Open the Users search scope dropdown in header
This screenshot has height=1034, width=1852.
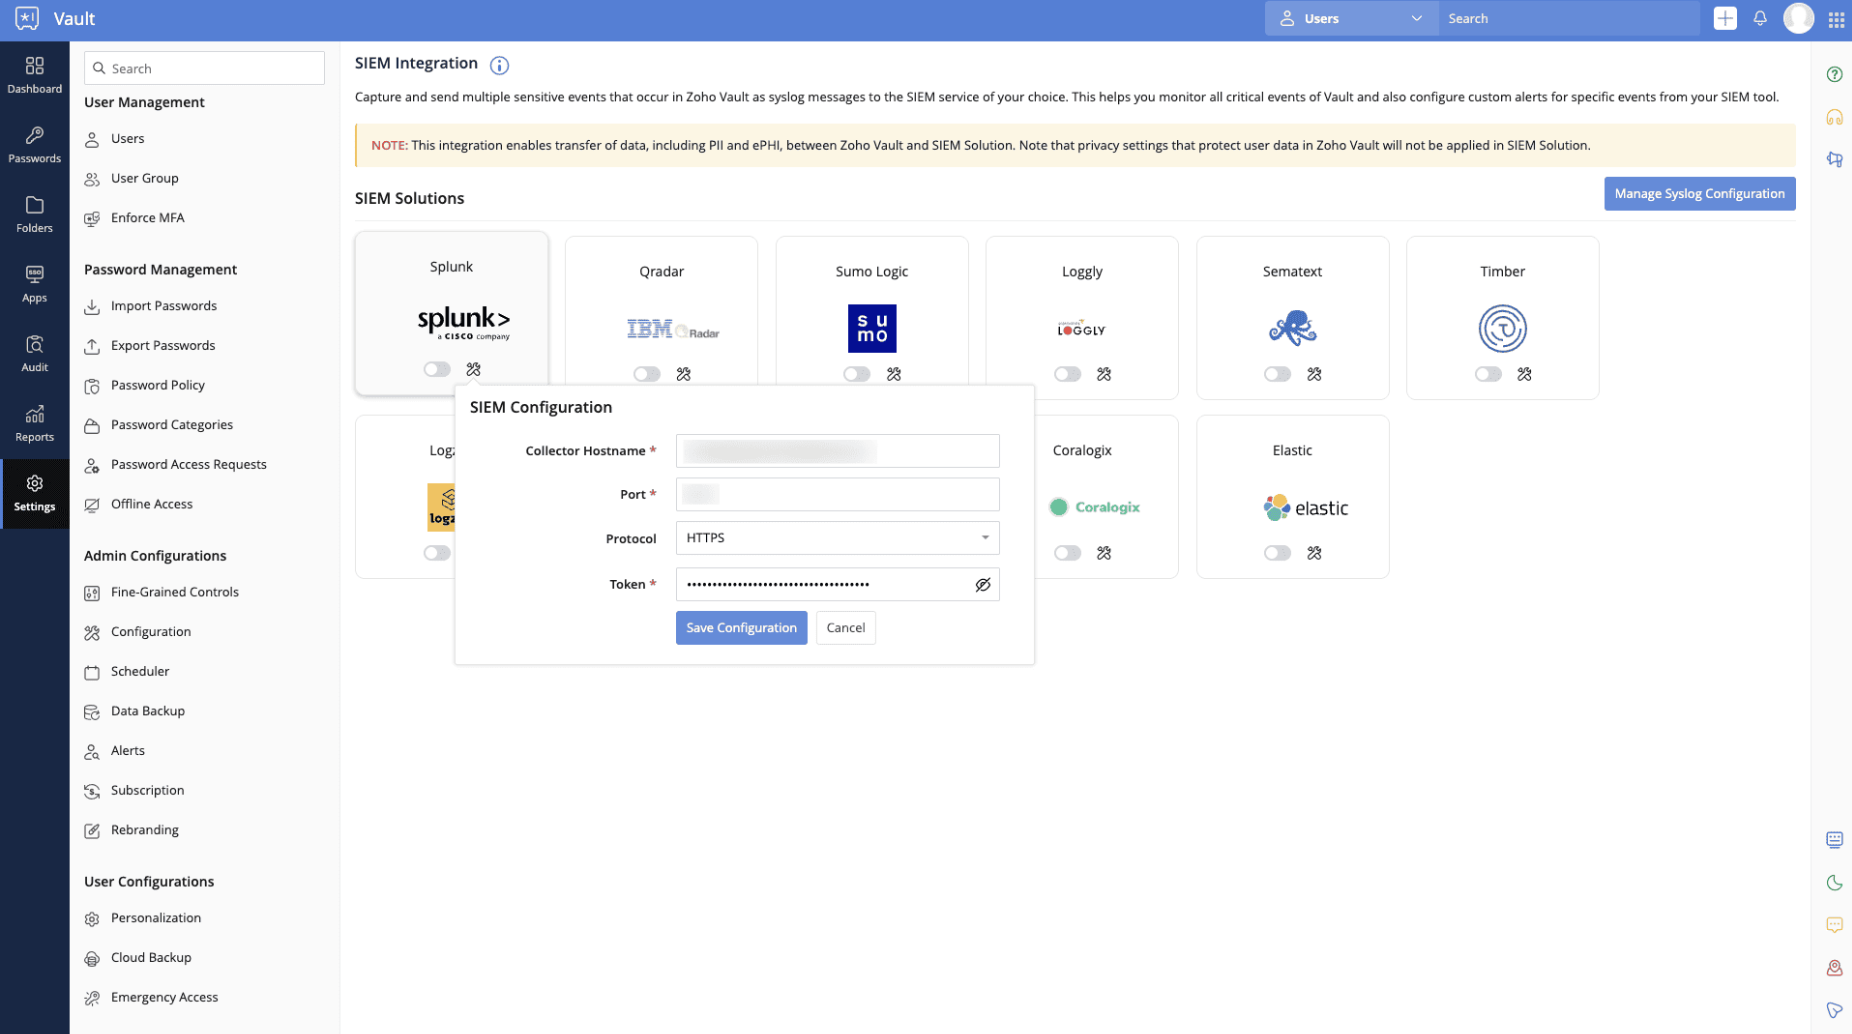coord(1351,18)
